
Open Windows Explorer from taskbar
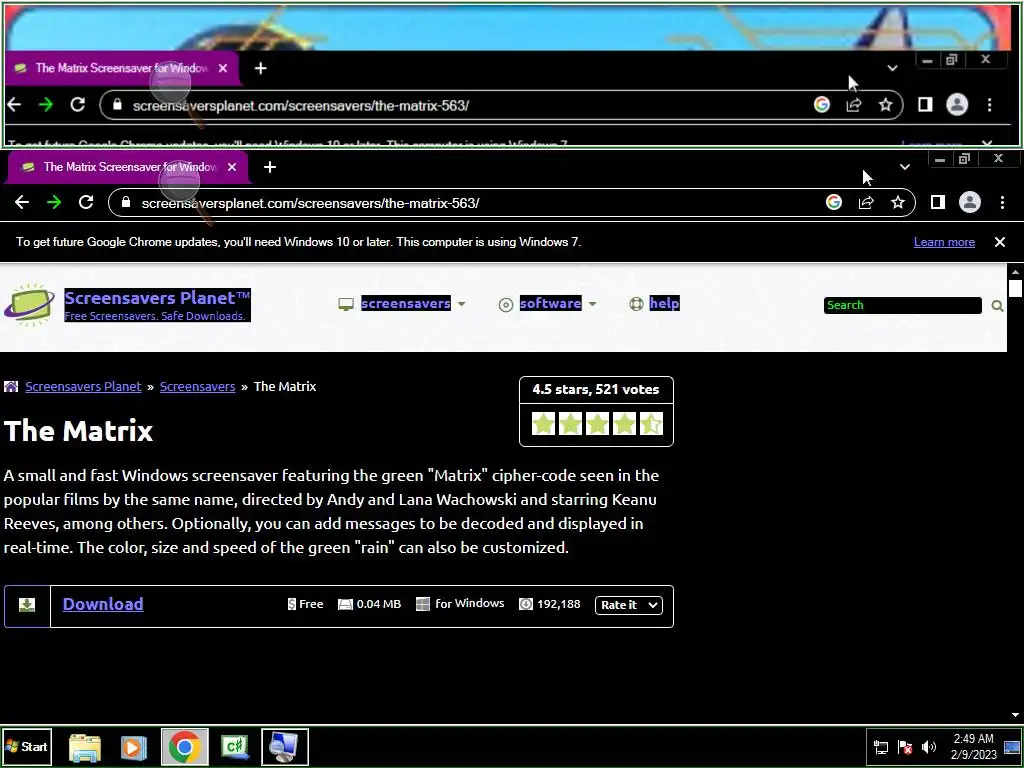[x=85, y=747]
